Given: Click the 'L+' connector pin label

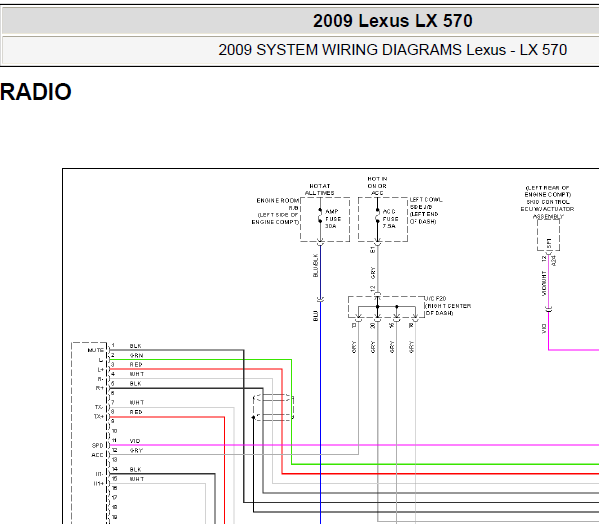Looking at the screenshot, I should (100, 370).
